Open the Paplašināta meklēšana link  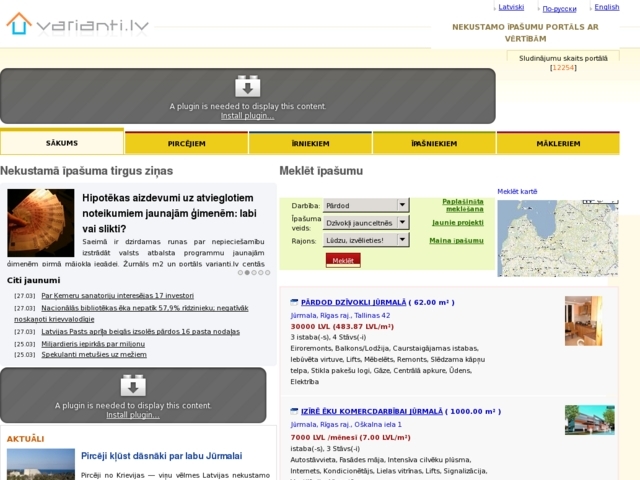[x=463, y=205]
